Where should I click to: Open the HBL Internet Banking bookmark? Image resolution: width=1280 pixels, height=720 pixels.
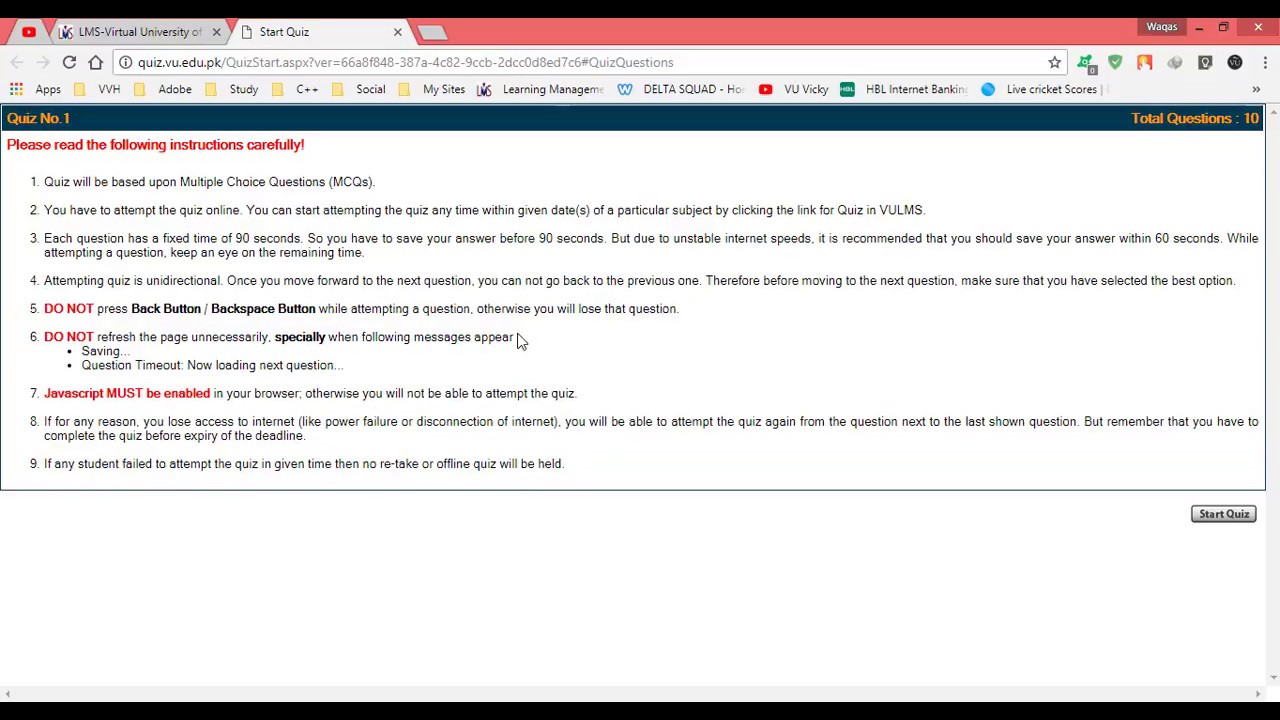coord(904,89)
